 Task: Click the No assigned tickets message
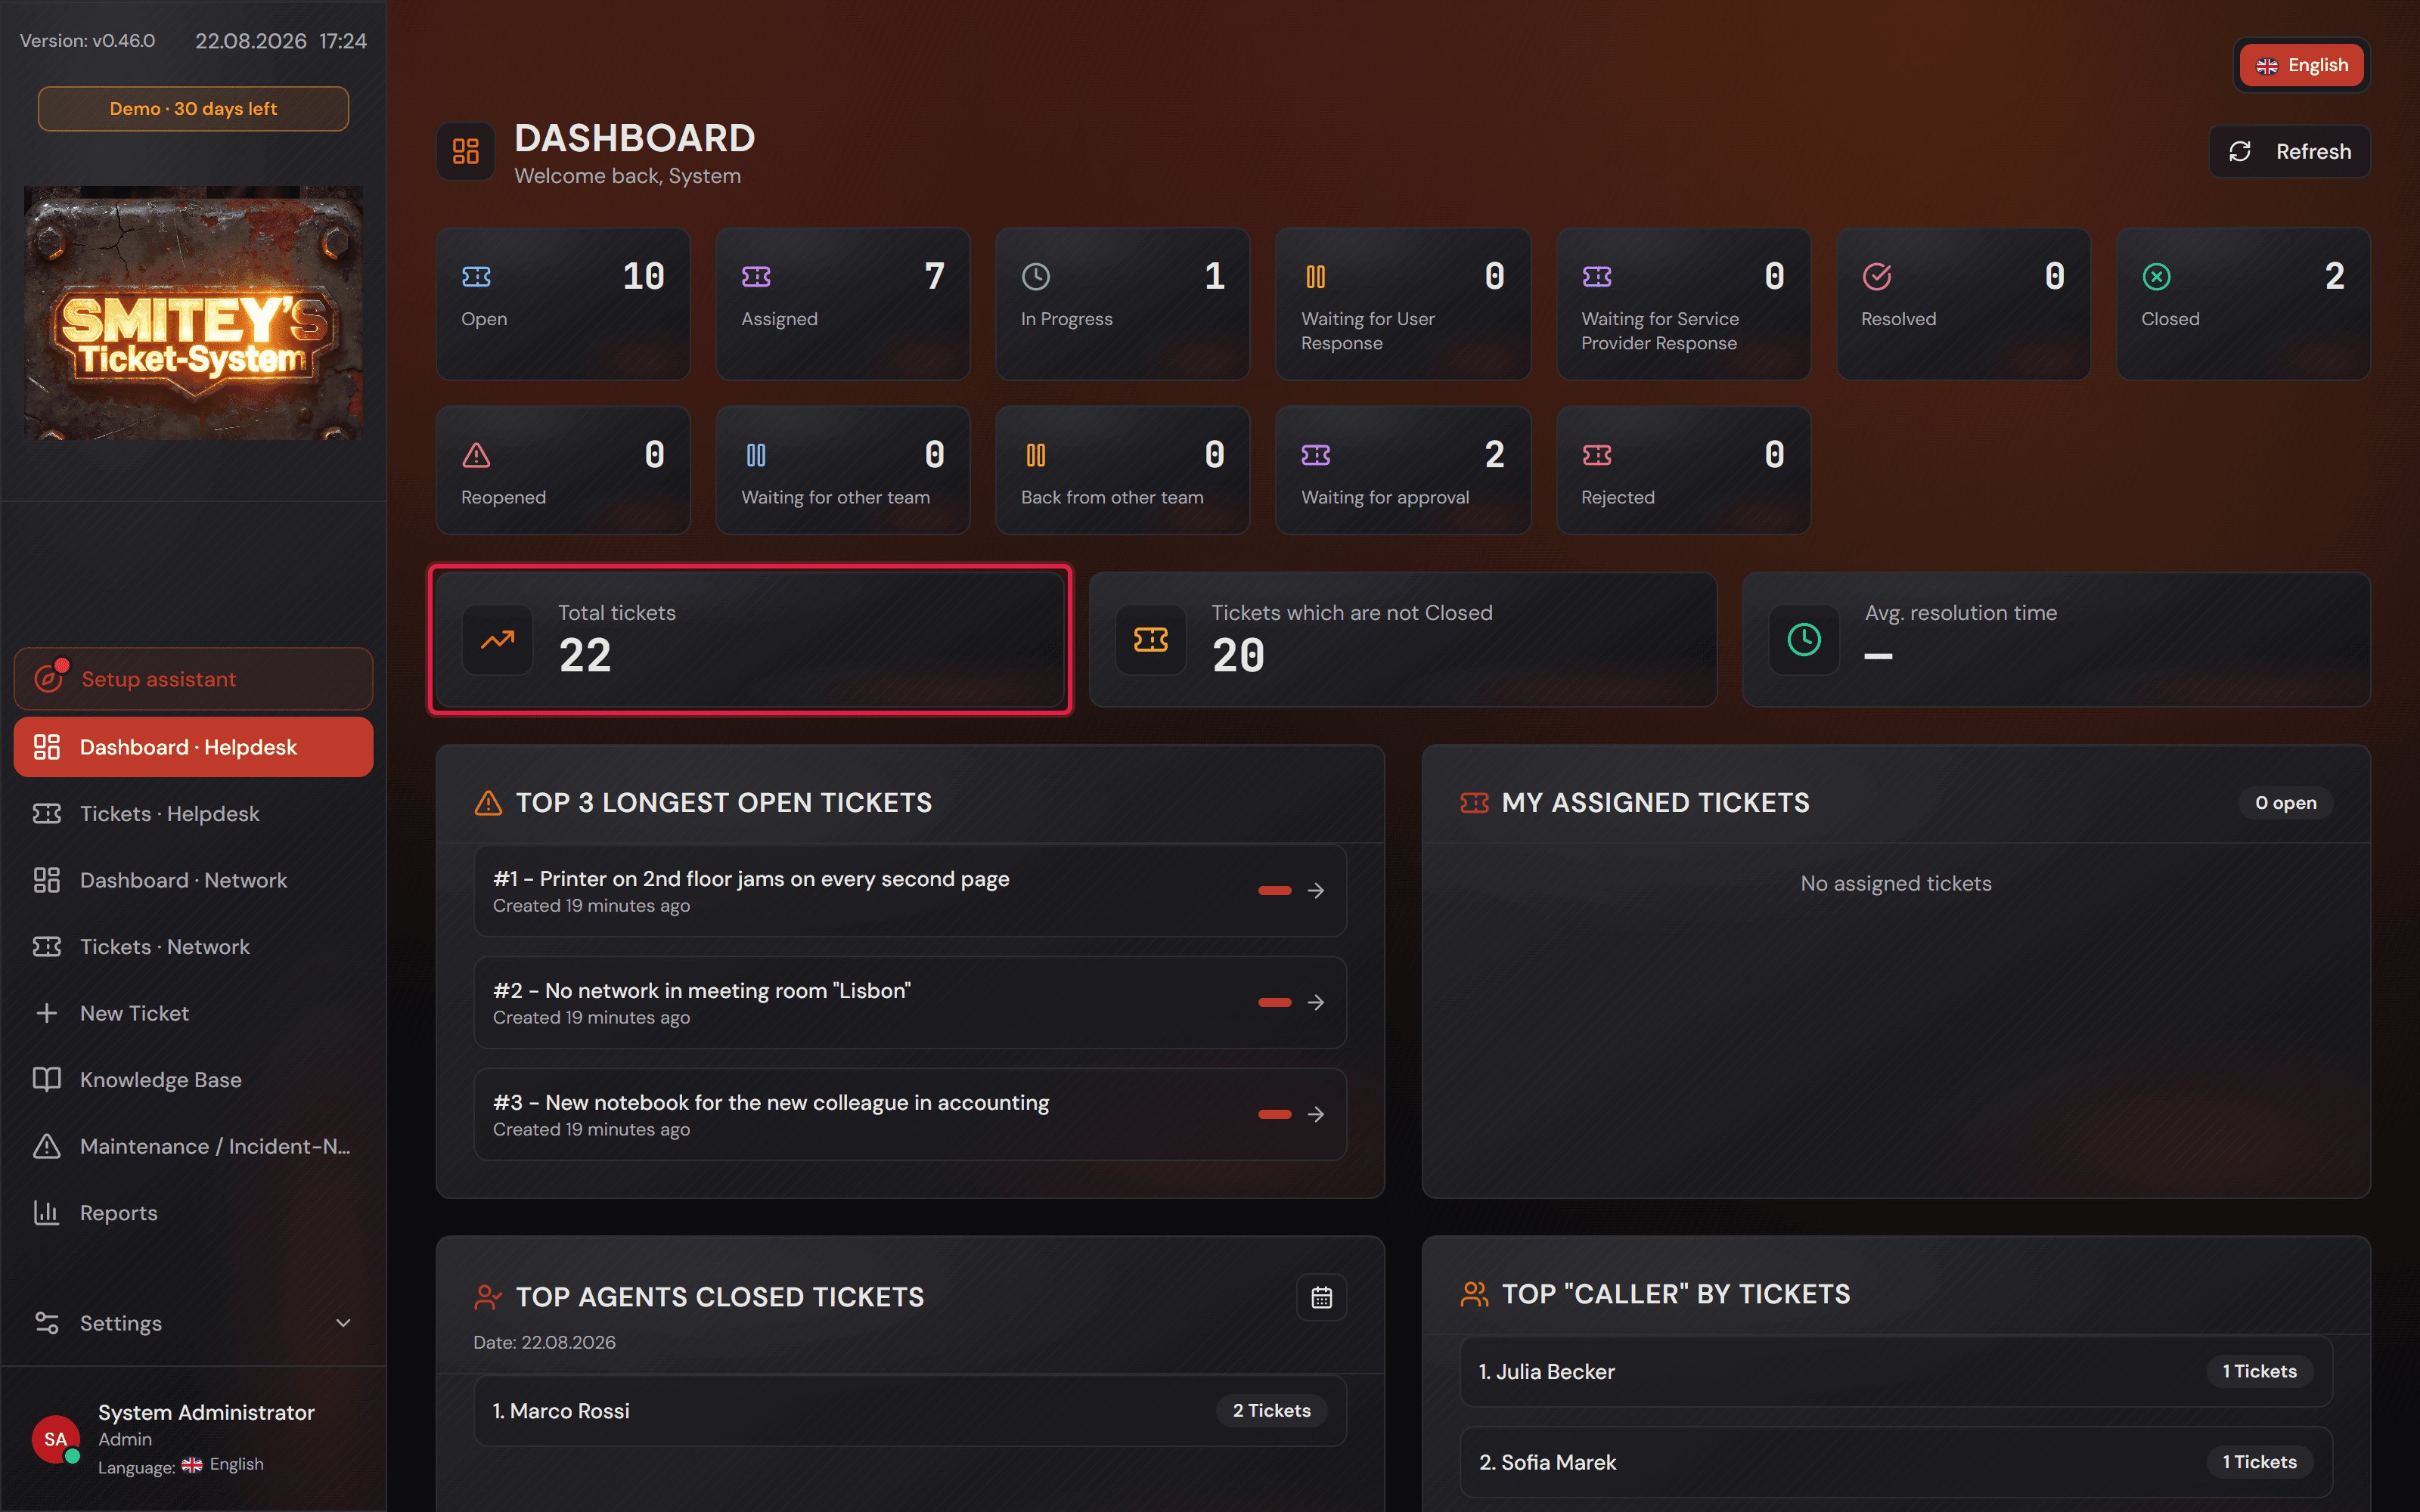[x=1896, y=883]
